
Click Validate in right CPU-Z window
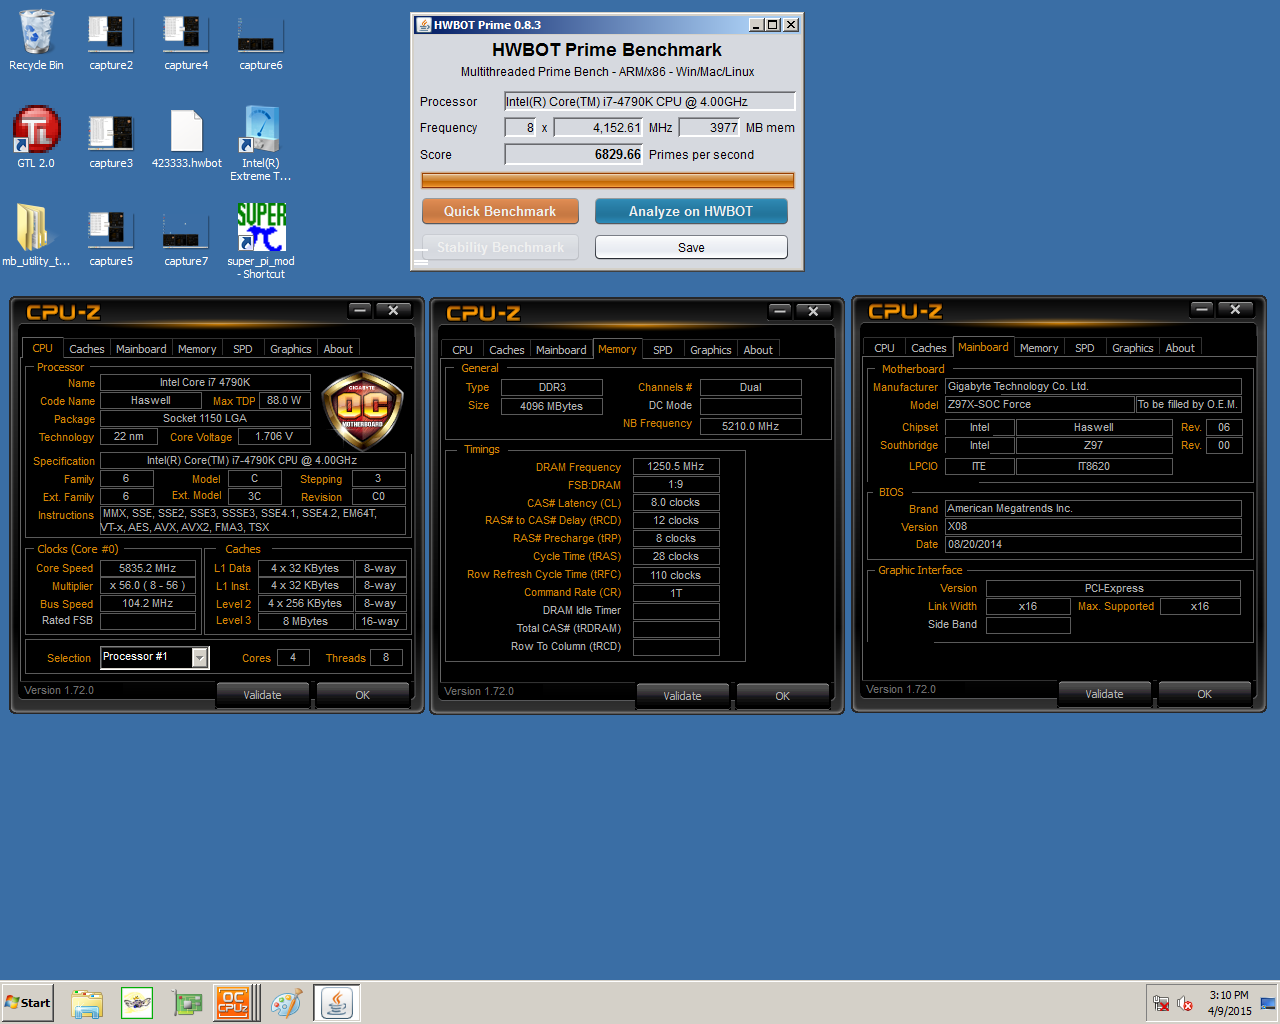(1104, 694)
